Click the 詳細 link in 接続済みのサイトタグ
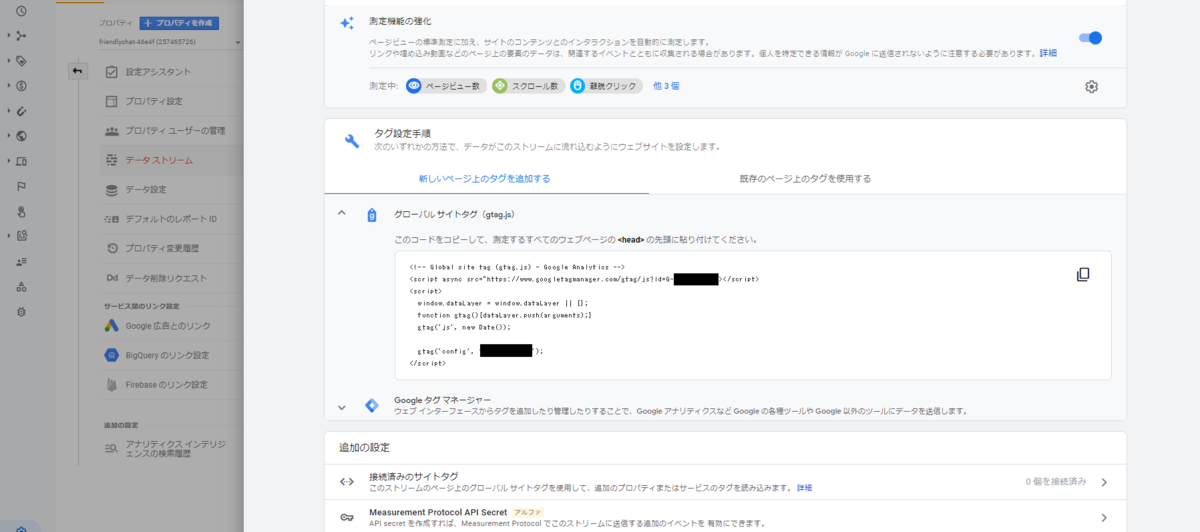Screen dimensions: 1200x532 point(804,488)
